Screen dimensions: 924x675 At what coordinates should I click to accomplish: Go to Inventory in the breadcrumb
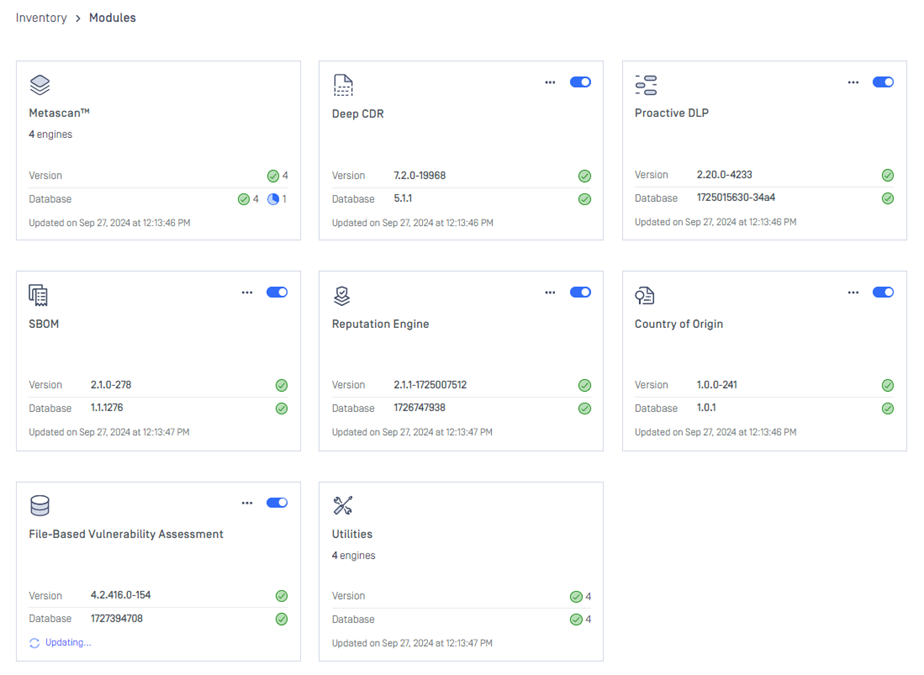click(x=41, y=18)
